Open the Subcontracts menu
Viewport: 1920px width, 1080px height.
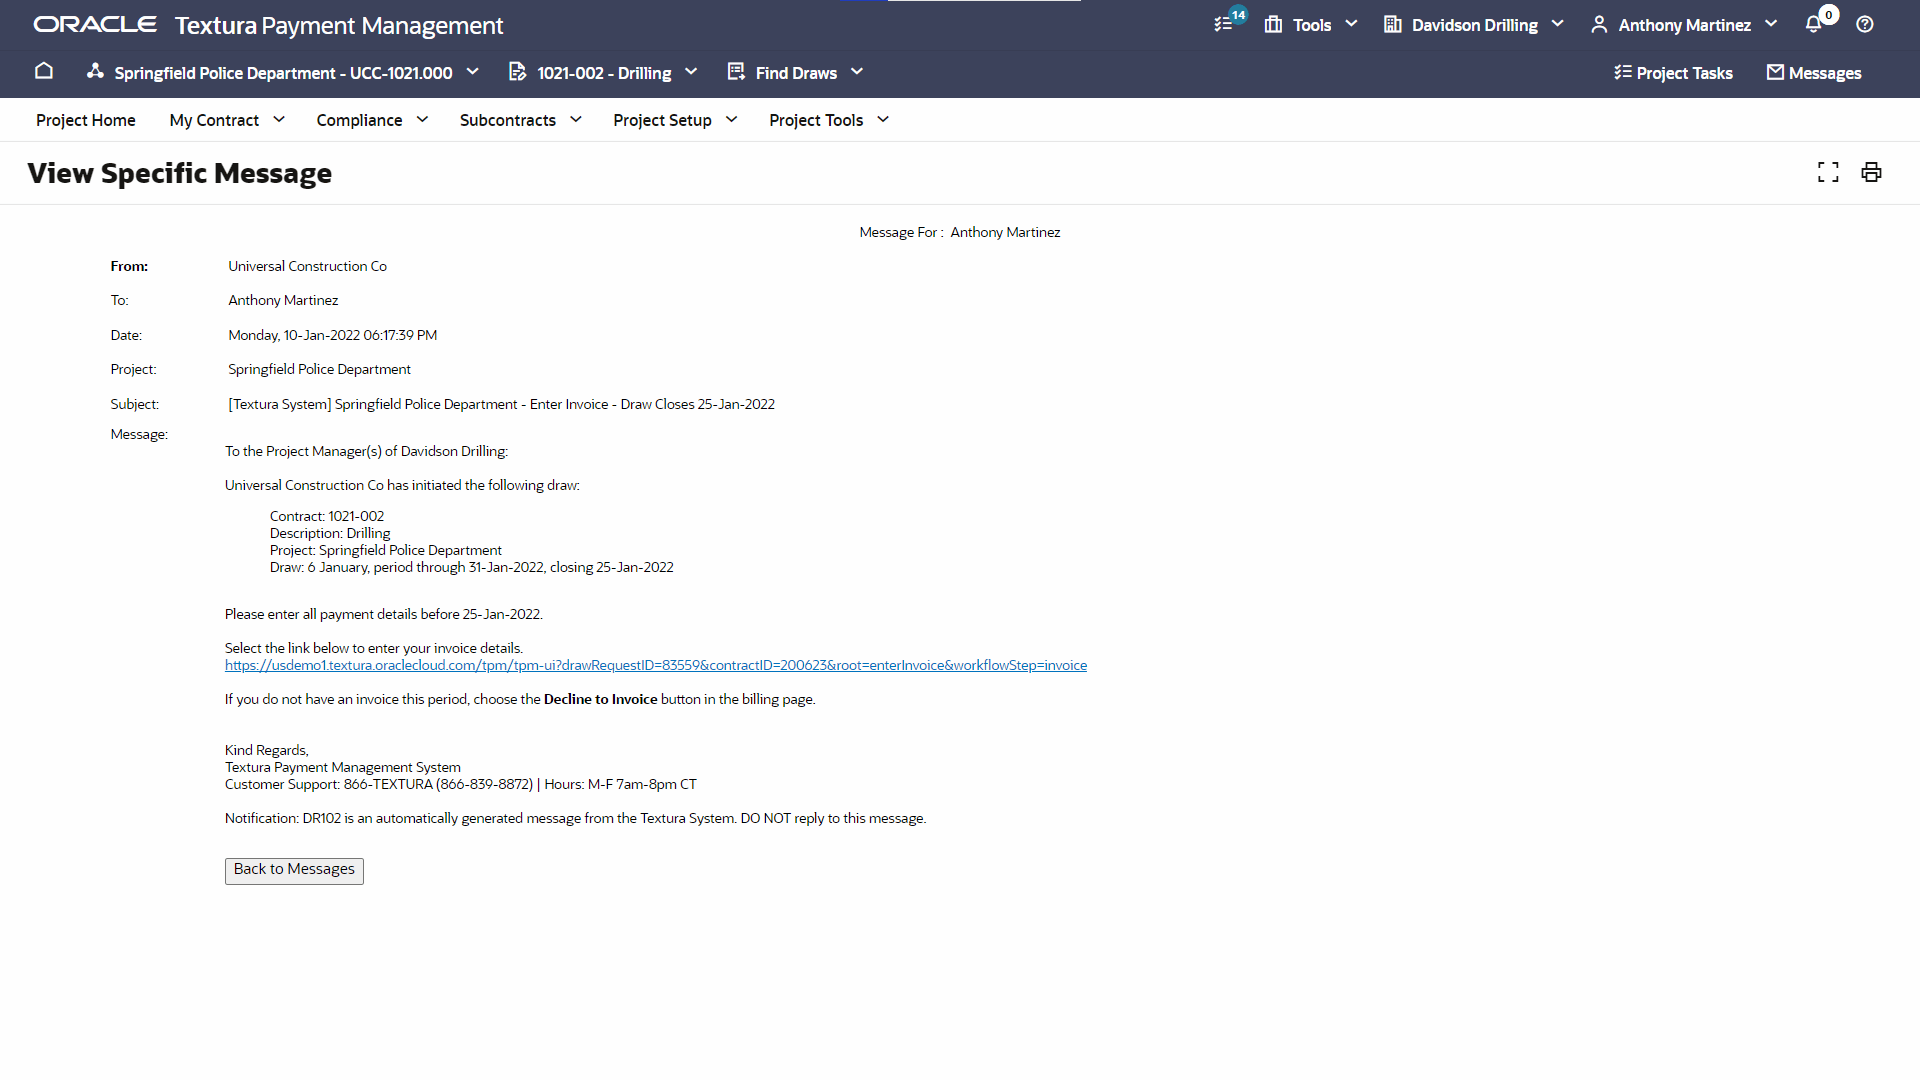[520, 120]
